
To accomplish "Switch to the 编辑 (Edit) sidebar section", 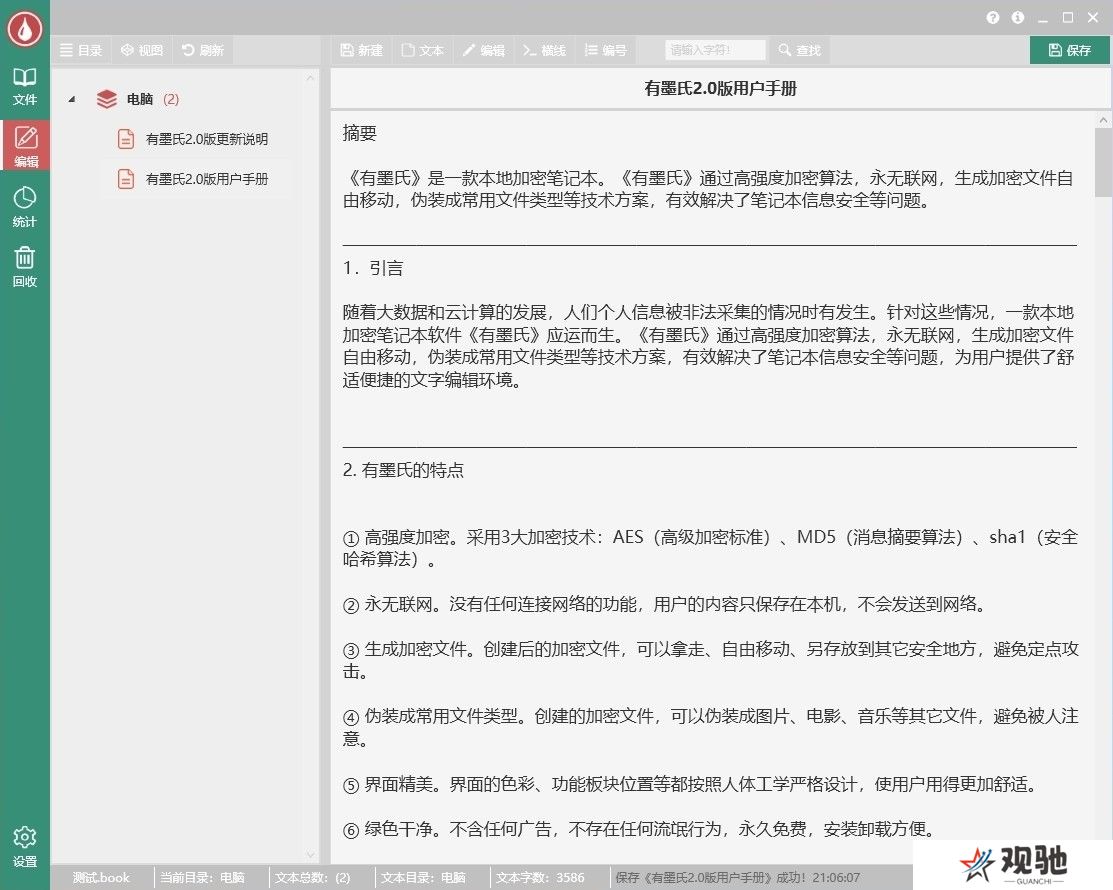I will pyautogui.click(x=25, y=146).
